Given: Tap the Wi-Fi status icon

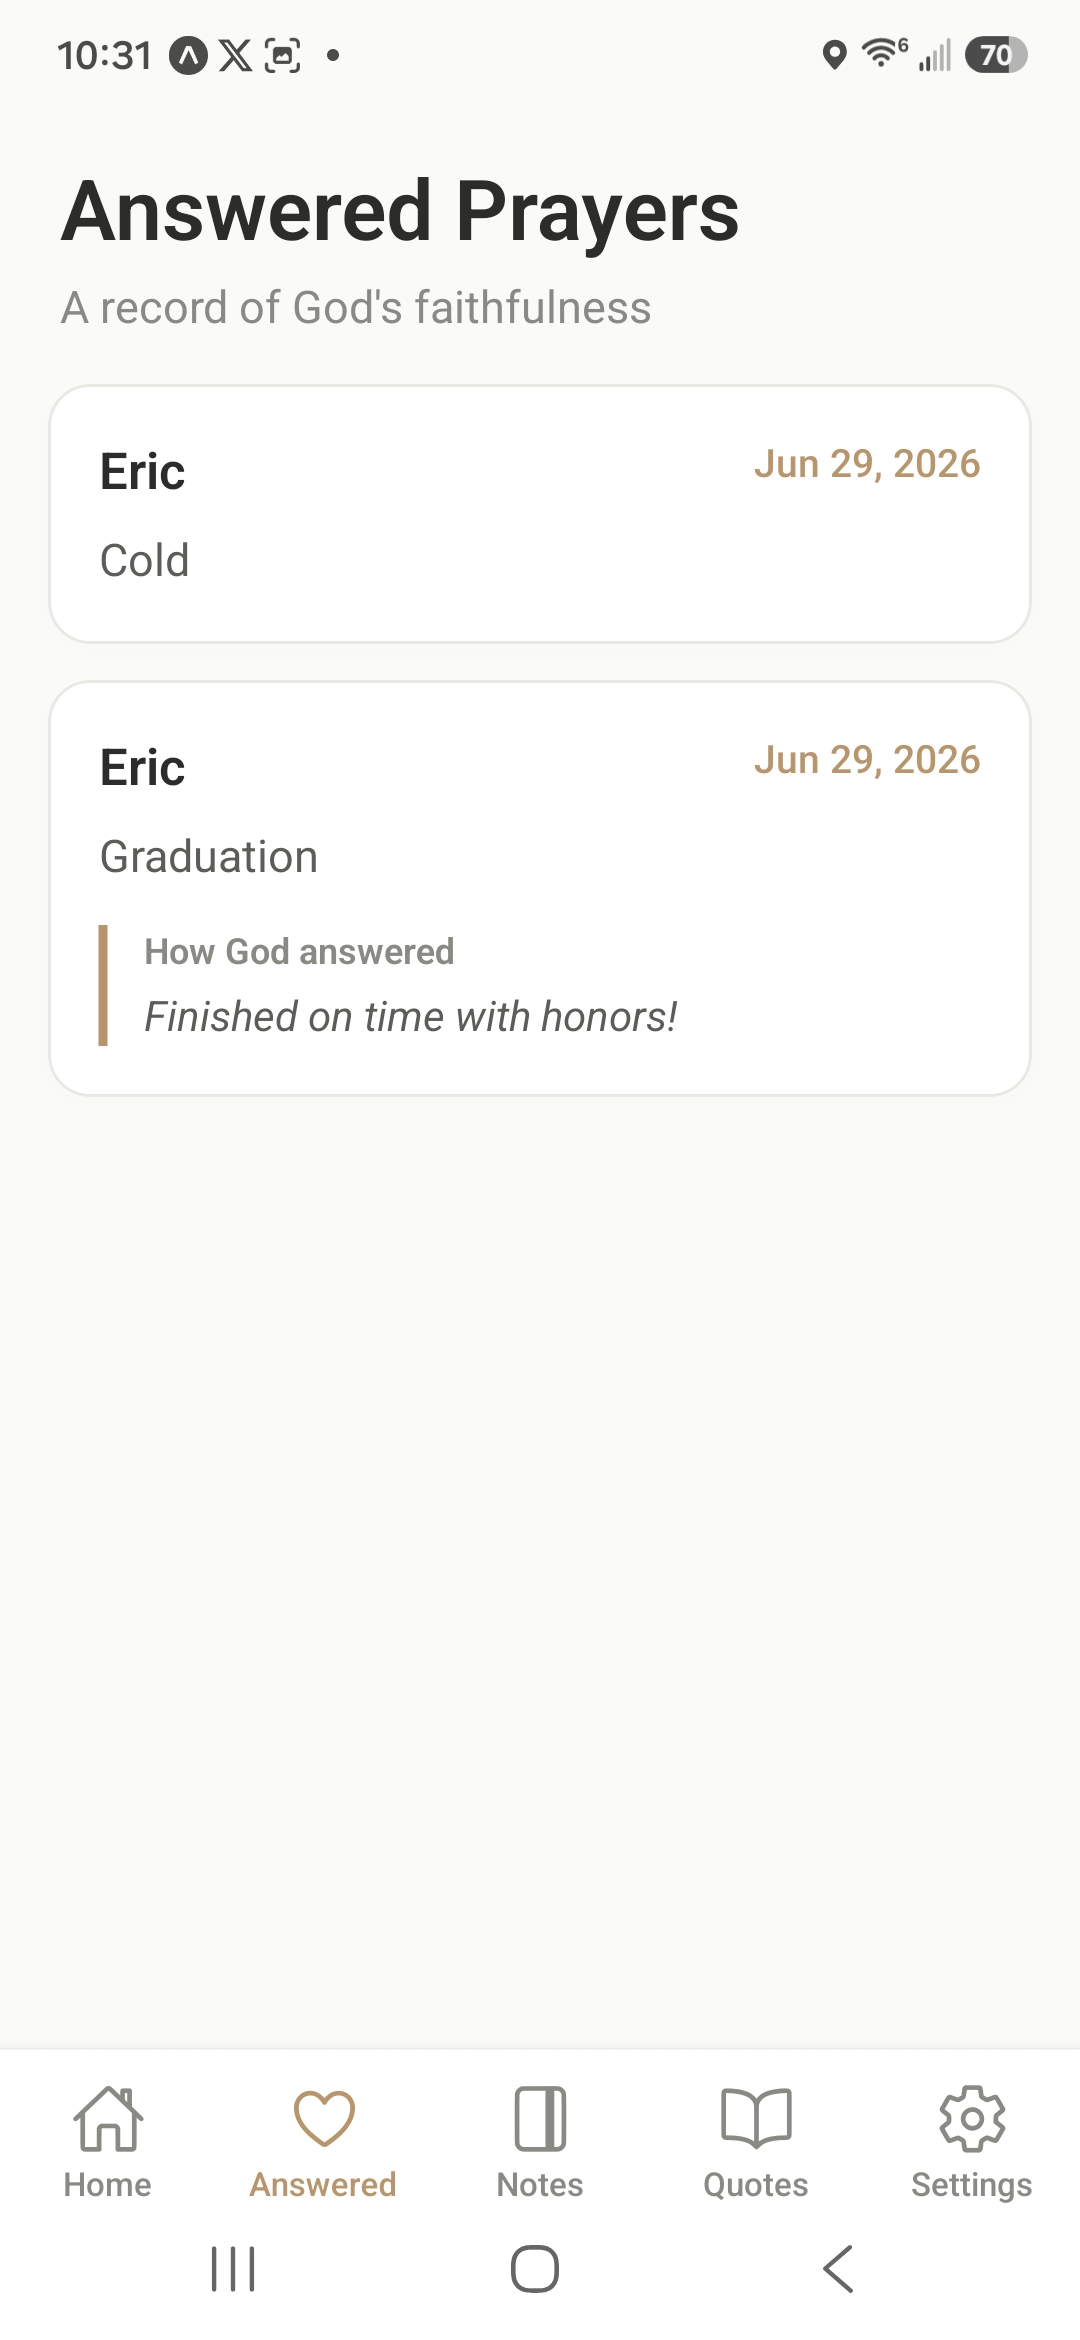Looking at the screenshot, I should click(884, 53).
